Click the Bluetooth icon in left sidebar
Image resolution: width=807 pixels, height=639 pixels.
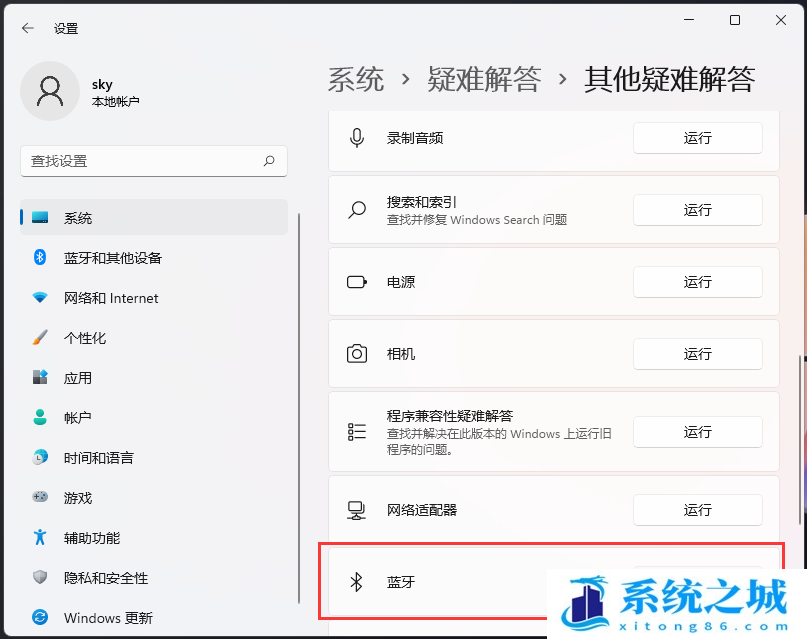click(x=40, y=258)
